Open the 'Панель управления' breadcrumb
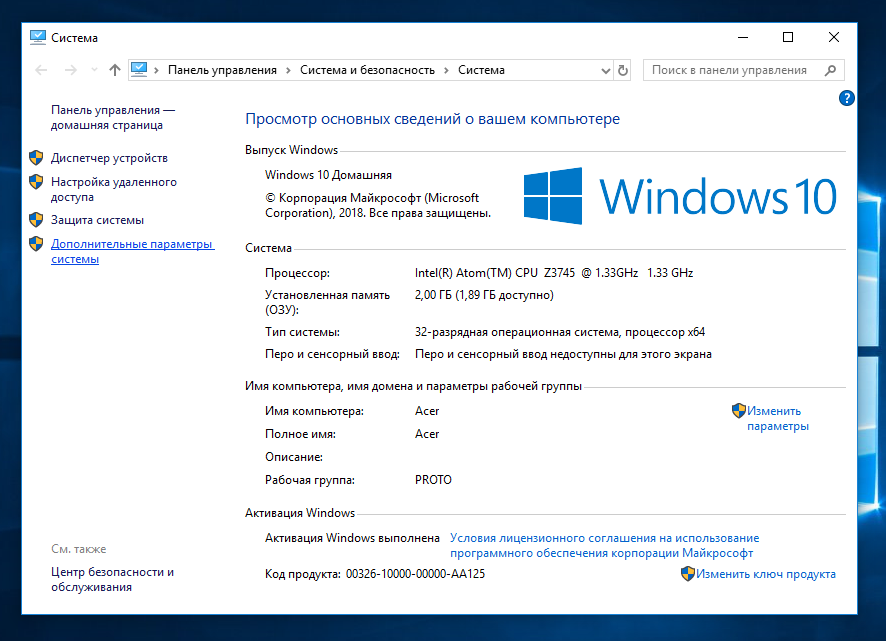 (x=222, y=70)
